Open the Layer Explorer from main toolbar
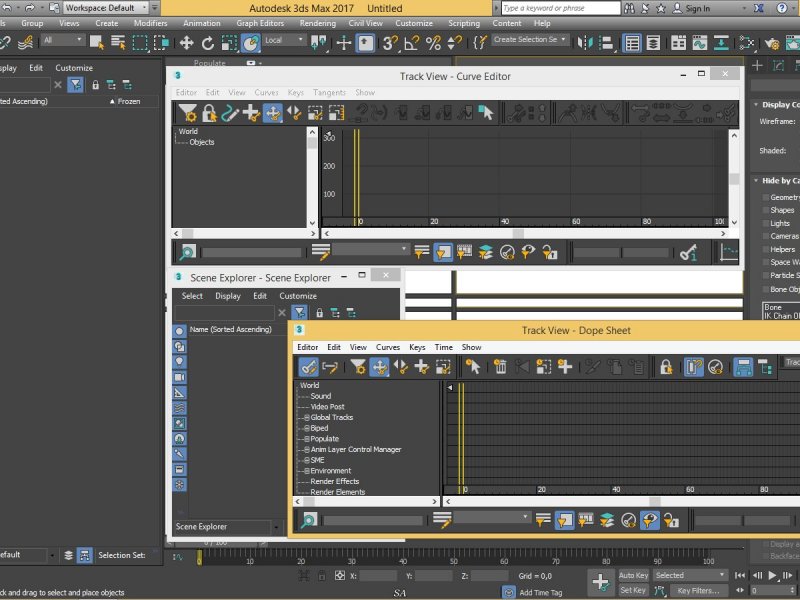The height and width of the screenshot is (600, 800). (653, 43)
